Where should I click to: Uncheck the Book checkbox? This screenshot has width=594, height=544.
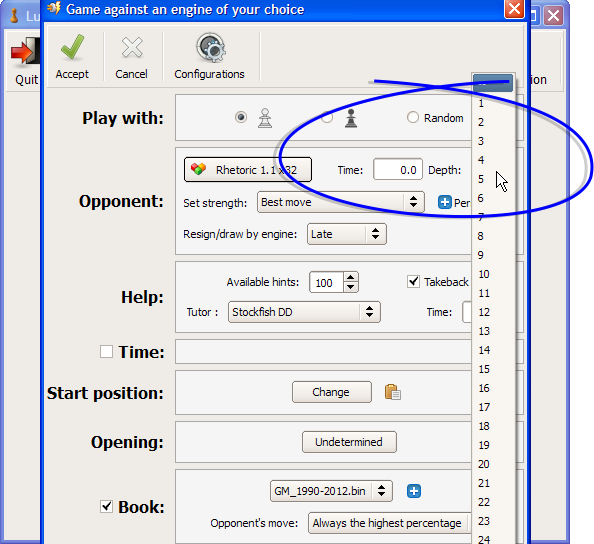click(x=106, y=506)
